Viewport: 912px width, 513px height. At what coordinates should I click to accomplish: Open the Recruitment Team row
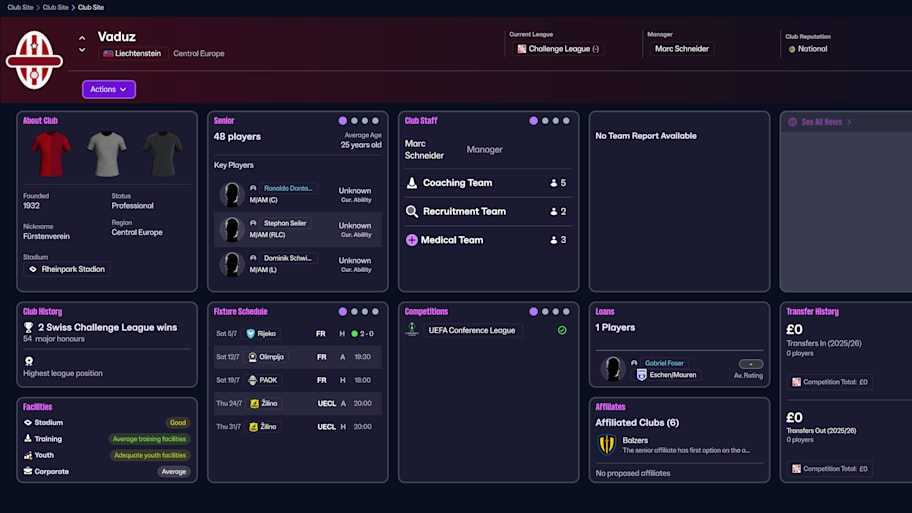coord(487,211)
